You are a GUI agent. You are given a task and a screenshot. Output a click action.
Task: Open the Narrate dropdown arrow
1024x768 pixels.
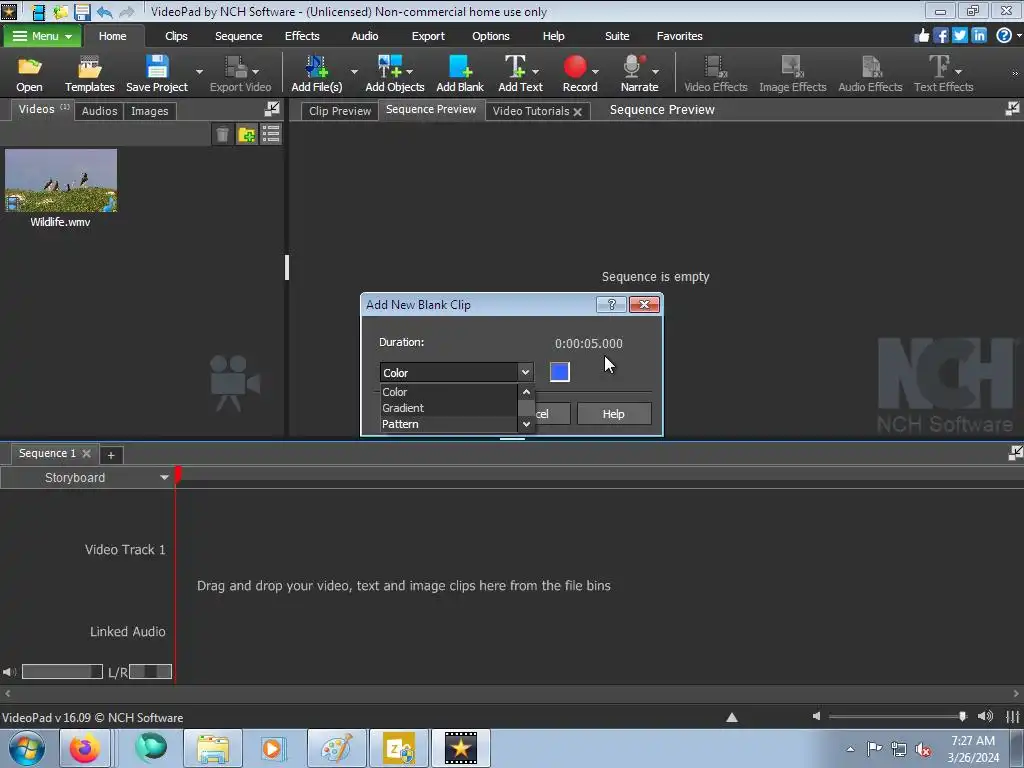[655, 72]
